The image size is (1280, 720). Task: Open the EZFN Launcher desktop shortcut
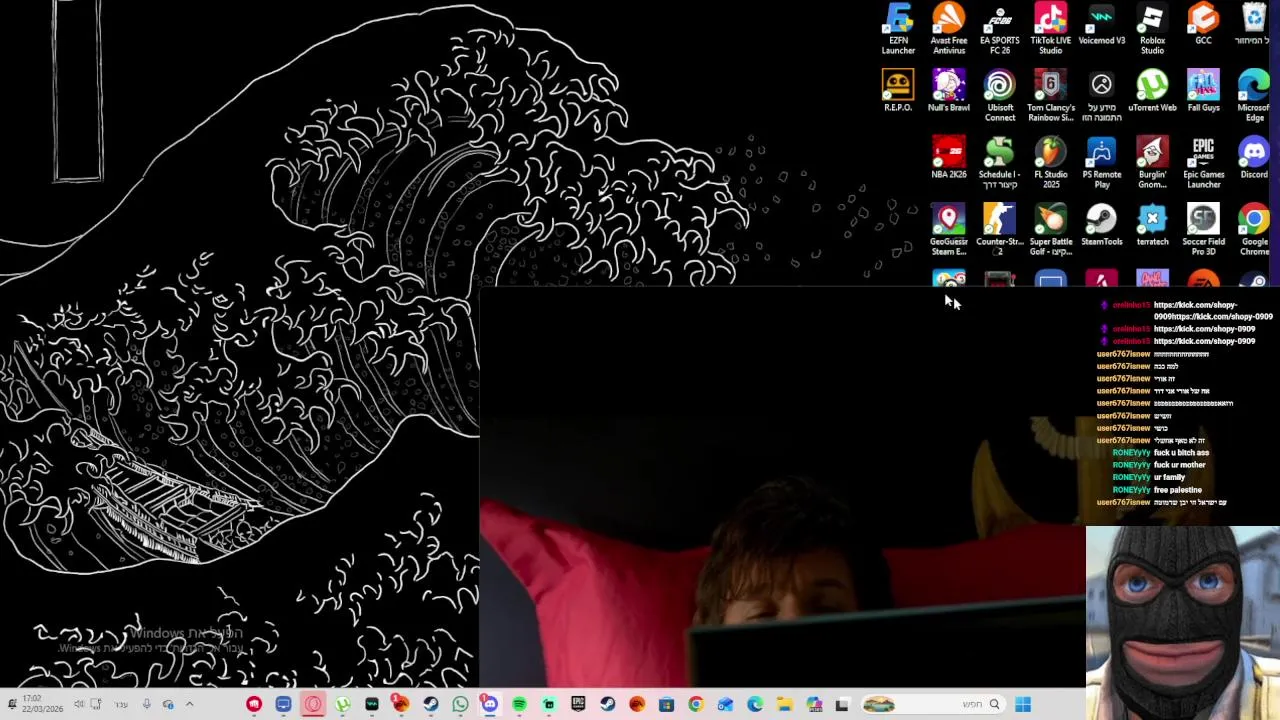click(898, 29)
